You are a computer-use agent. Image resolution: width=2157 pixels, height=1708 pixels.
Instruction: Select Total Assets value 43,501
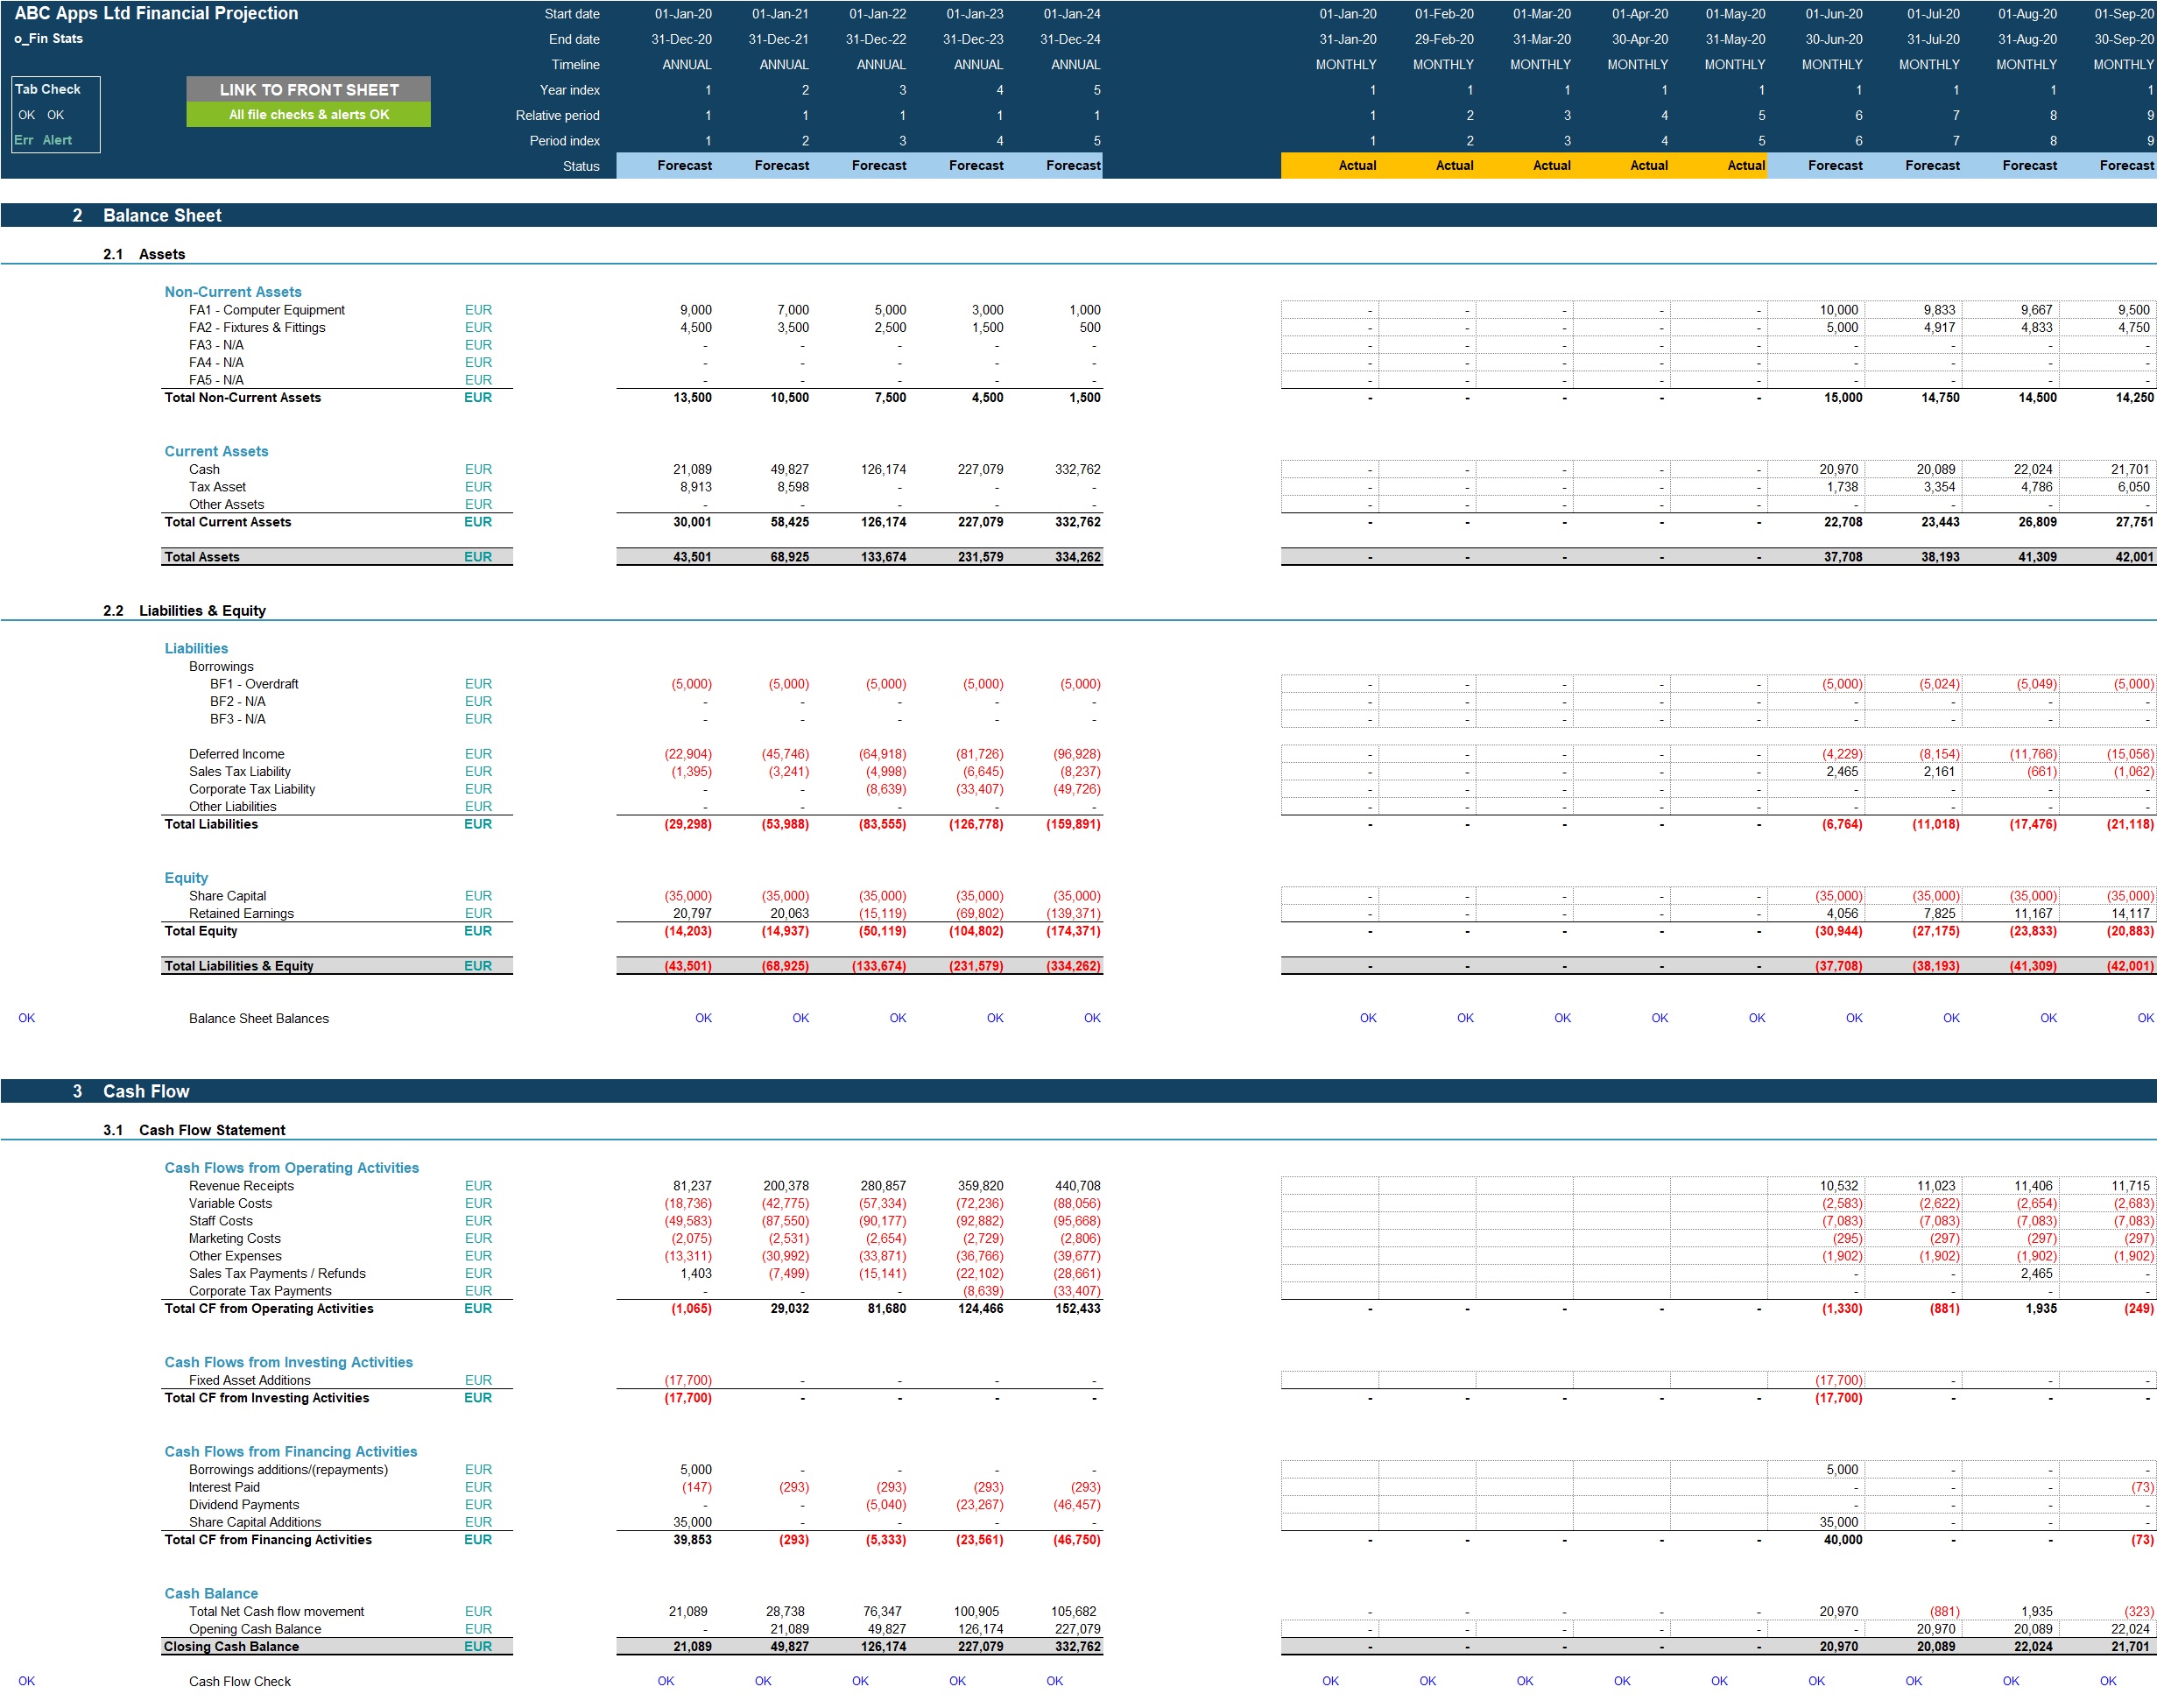click(x=692, y=557)
